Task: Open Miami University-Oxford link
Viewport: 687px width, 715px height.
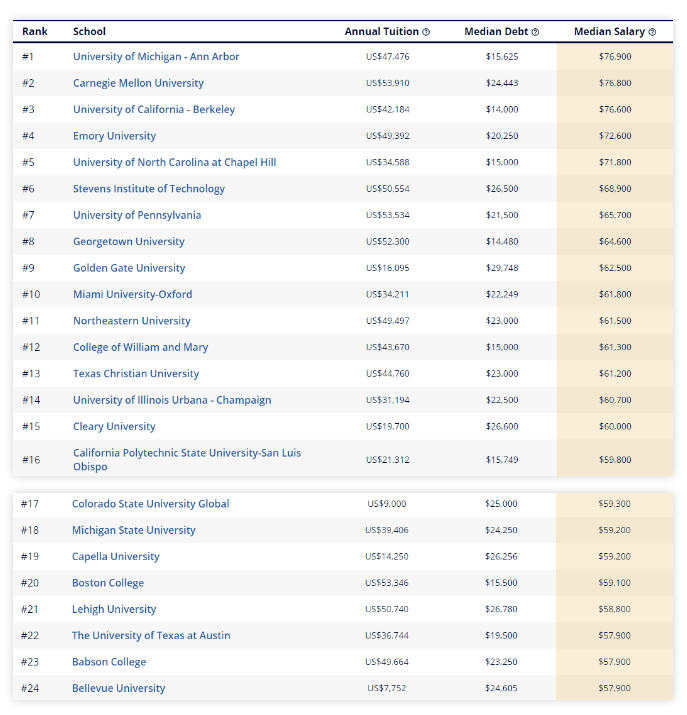Action: [133, 295]
